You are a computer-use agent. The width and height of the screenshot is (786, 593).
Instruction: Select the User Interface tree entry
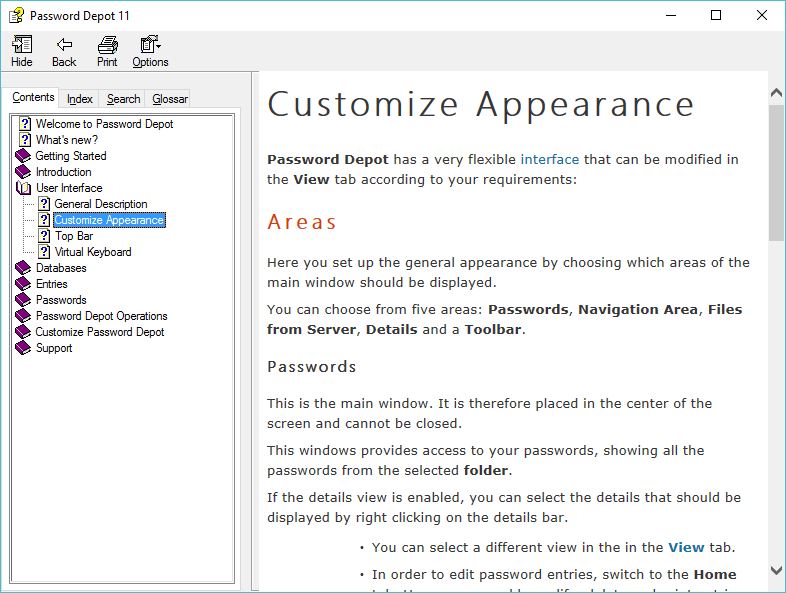tap(69, 188)
